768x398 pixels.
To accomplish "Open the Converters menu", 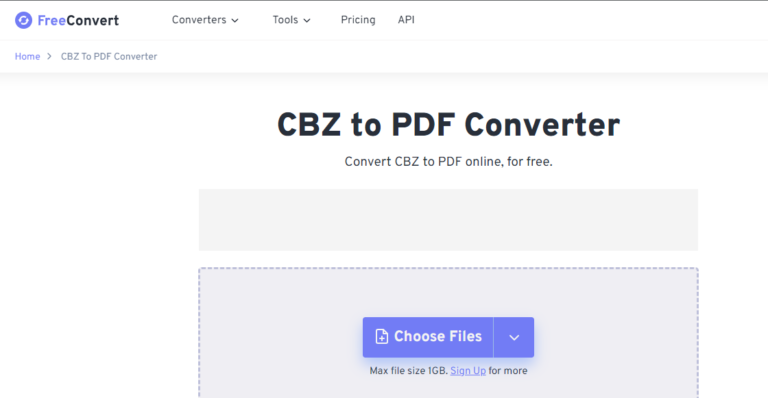I will click(x=205, y=20).
